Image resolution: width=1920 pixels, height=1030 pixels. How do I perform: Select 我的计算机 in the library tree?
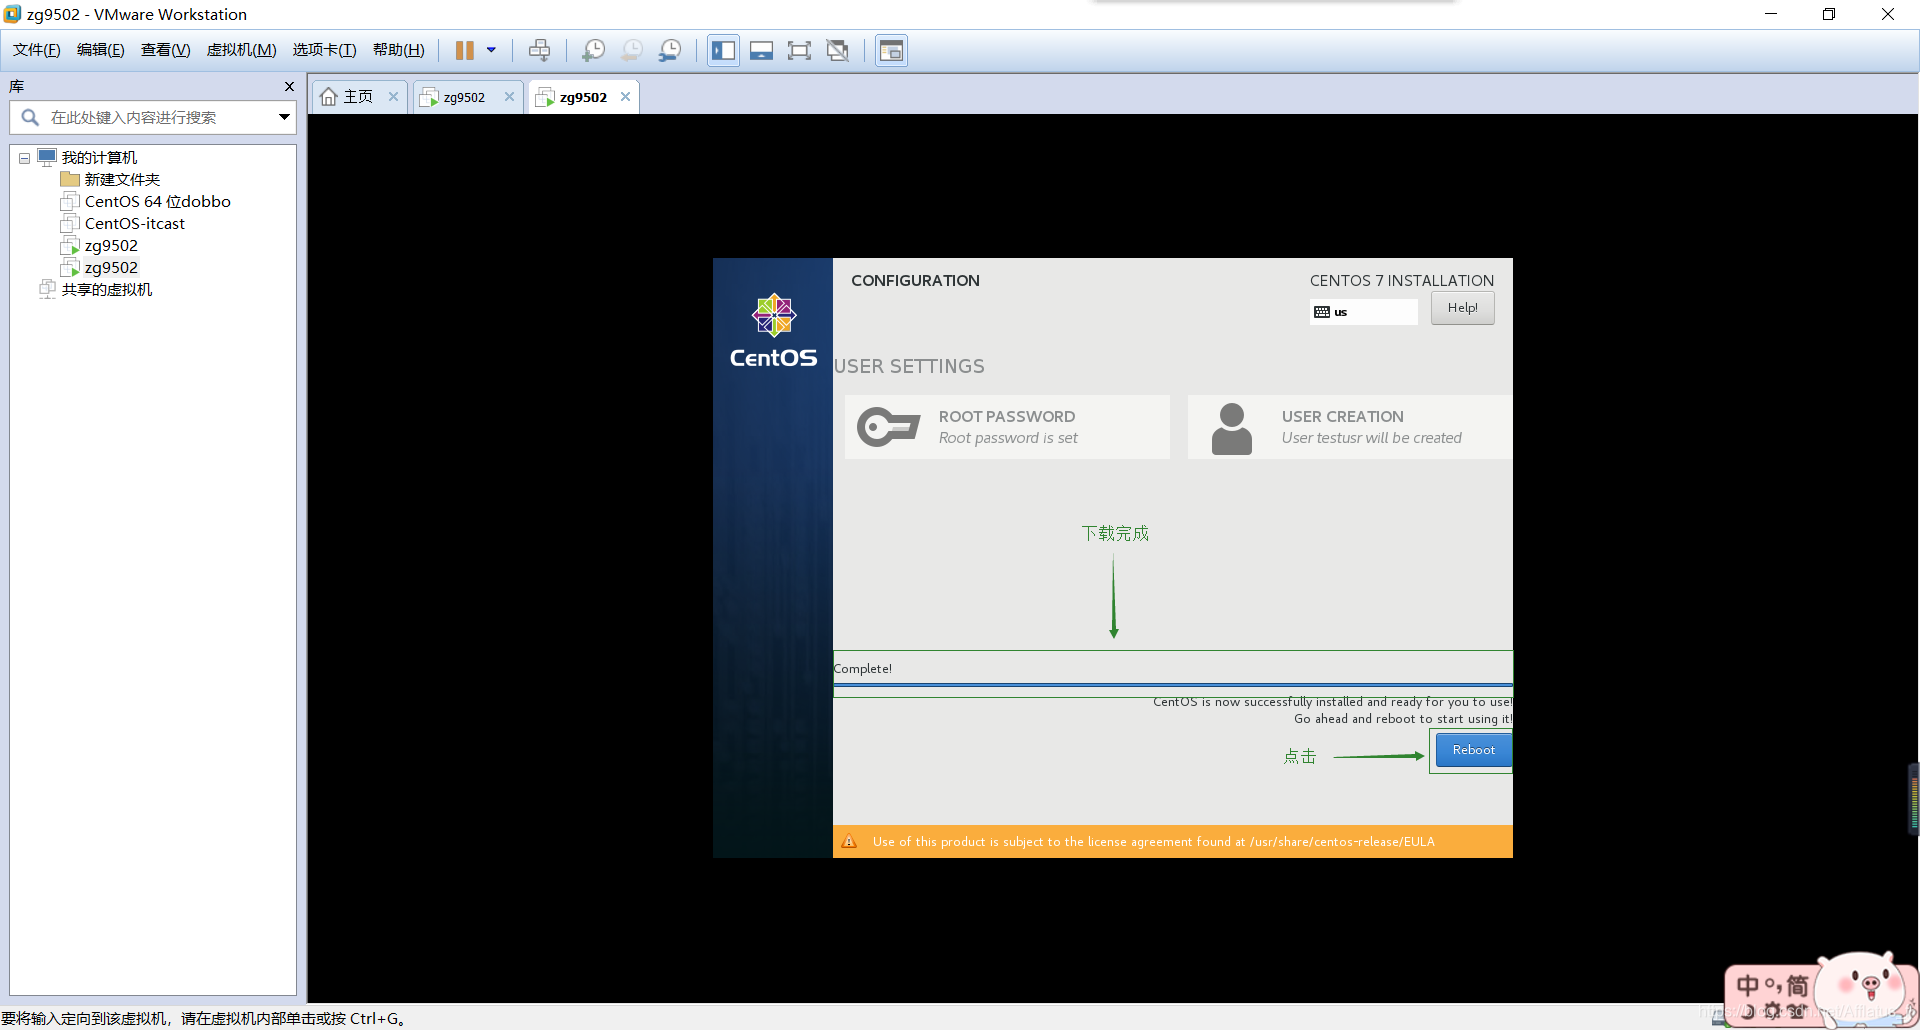[99, 158]
